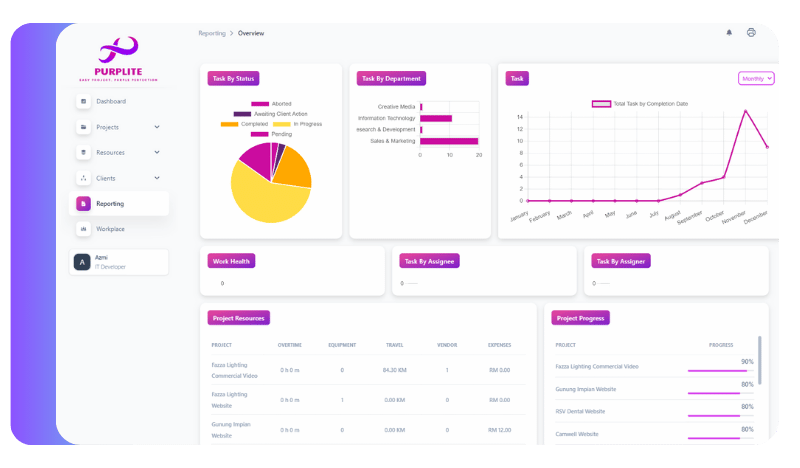Click the Workplace chart icon
This screenshot has height=468, width=800.
84,229
